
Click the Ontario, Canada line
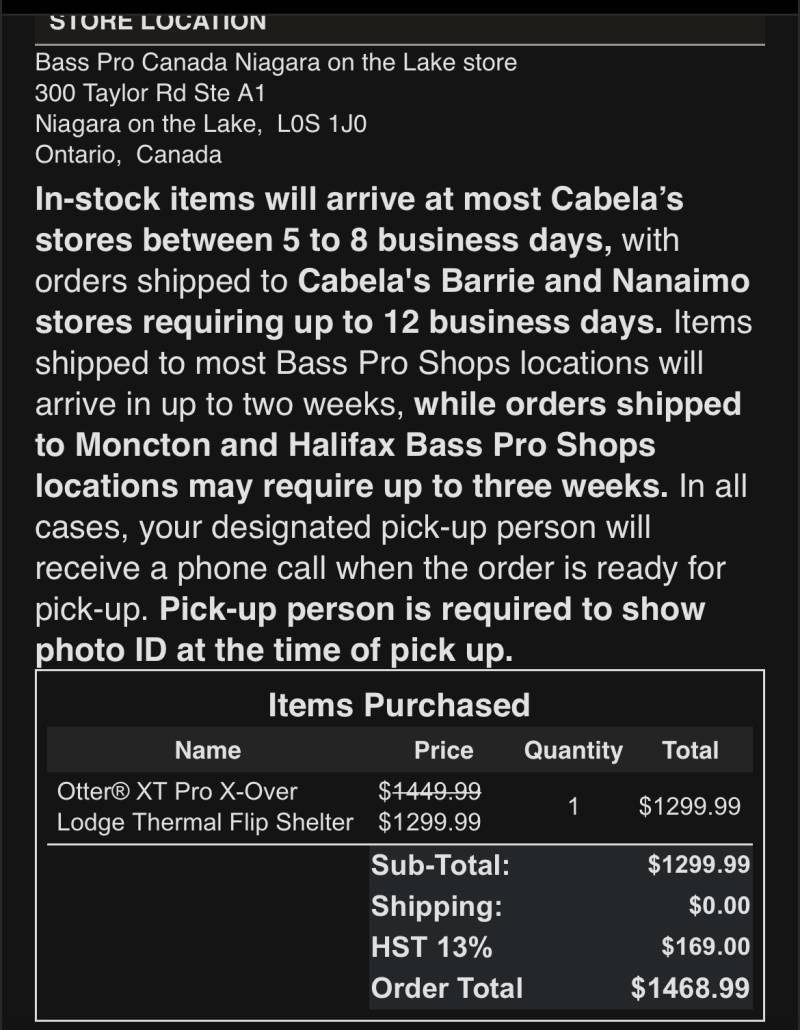[x=128, y=155]
